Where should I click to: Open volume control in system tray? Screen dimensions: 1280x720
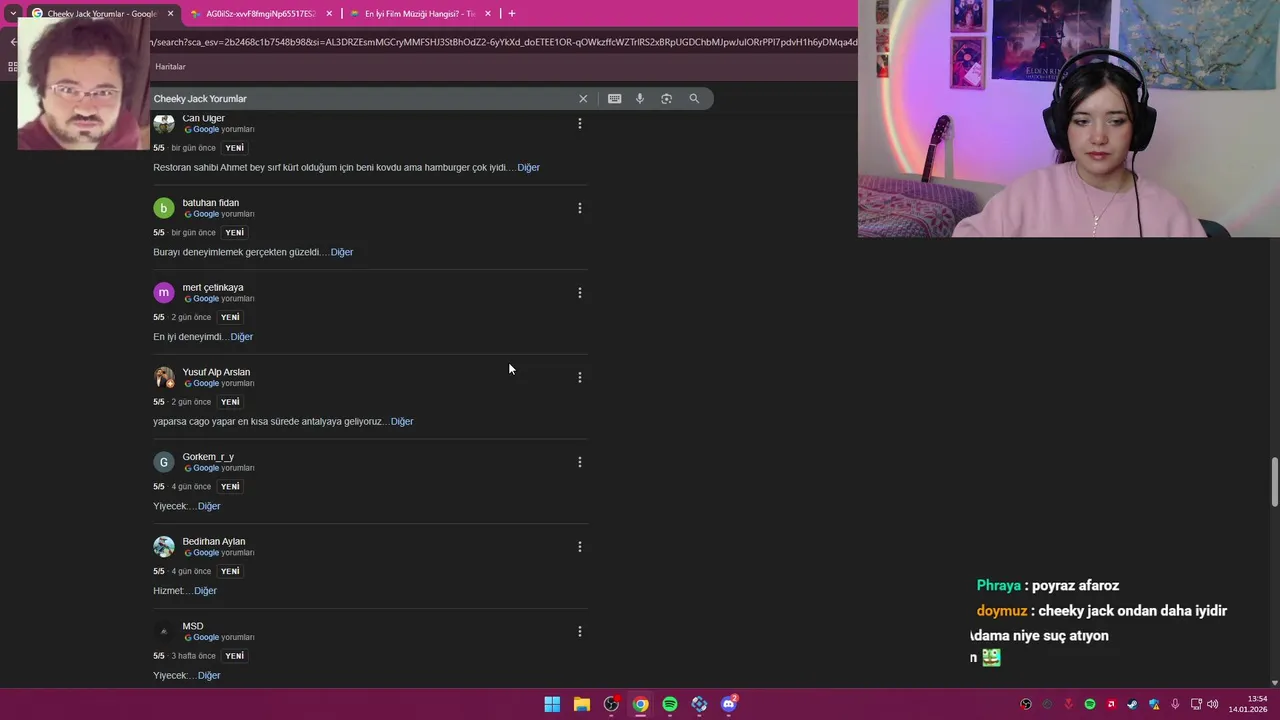coord(1213,704)
